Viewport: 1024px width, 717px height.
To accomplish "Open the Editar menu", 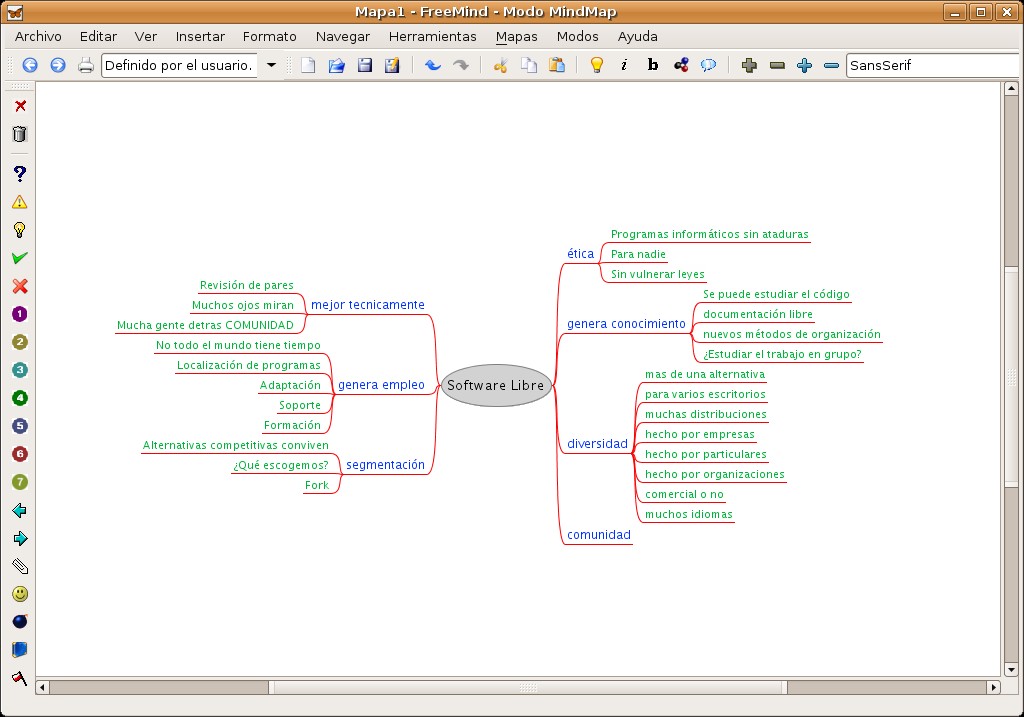I will [x=98, y=37].
